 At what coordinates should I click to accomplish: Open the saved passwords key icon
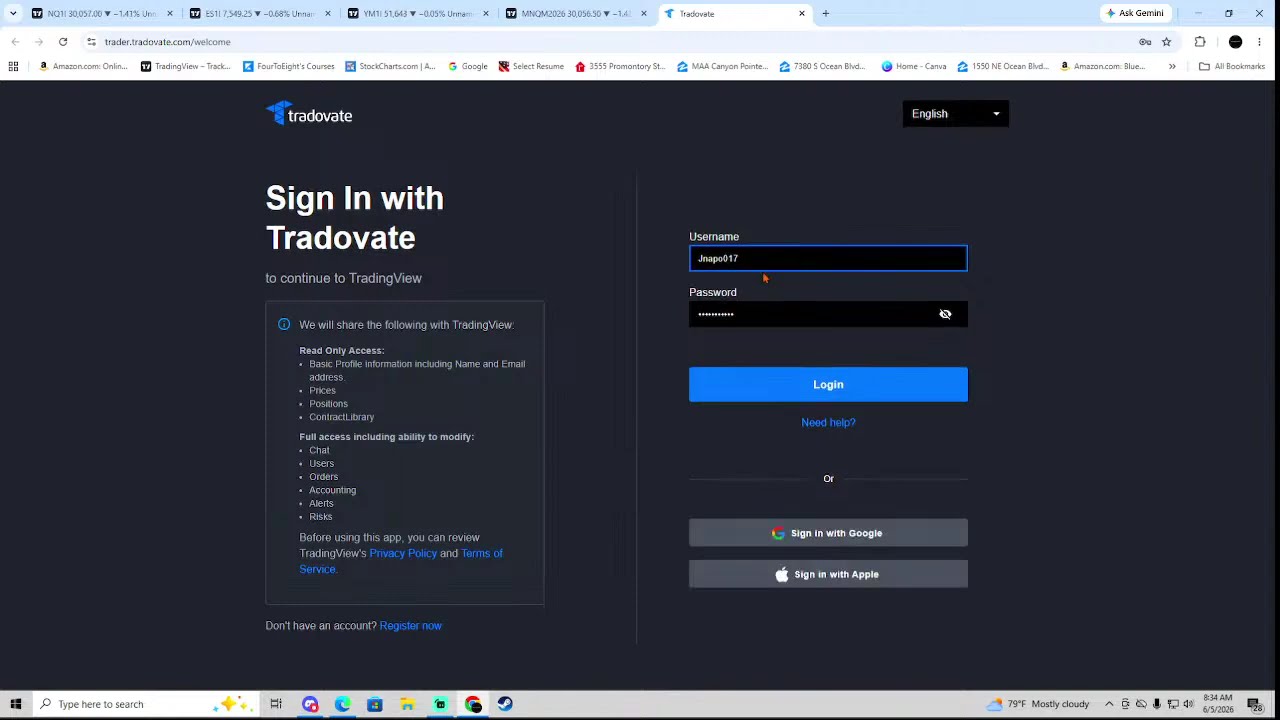[x=1145, y=42]
